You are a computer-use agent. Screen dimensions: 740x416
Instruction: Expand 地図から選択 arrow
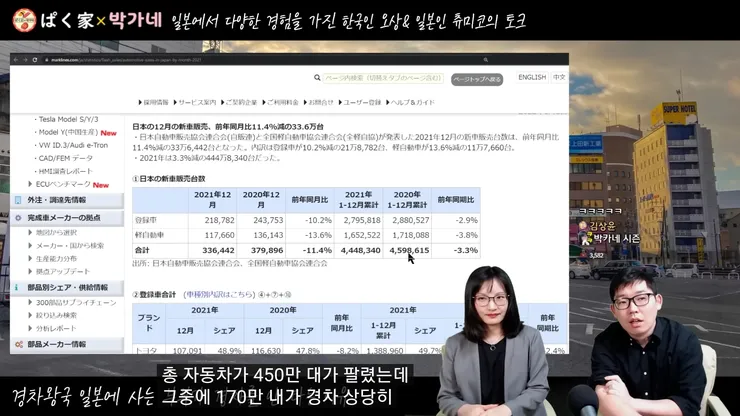30,232
